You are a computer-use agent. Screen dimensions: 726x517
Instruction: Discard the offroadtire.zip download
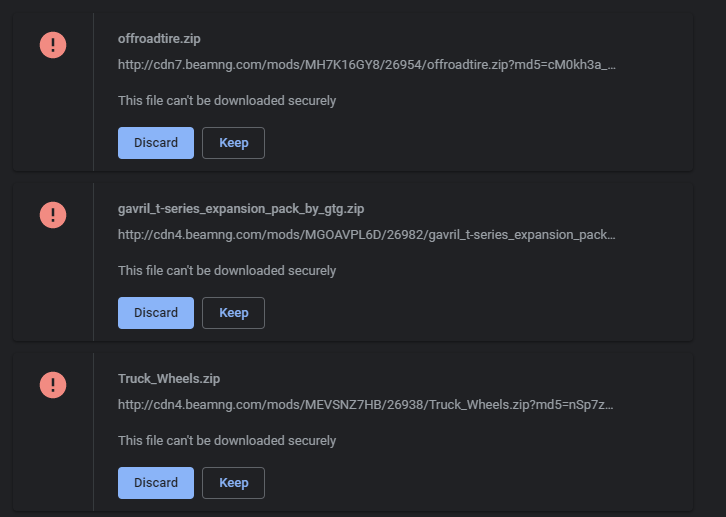[x=156, y=143]
